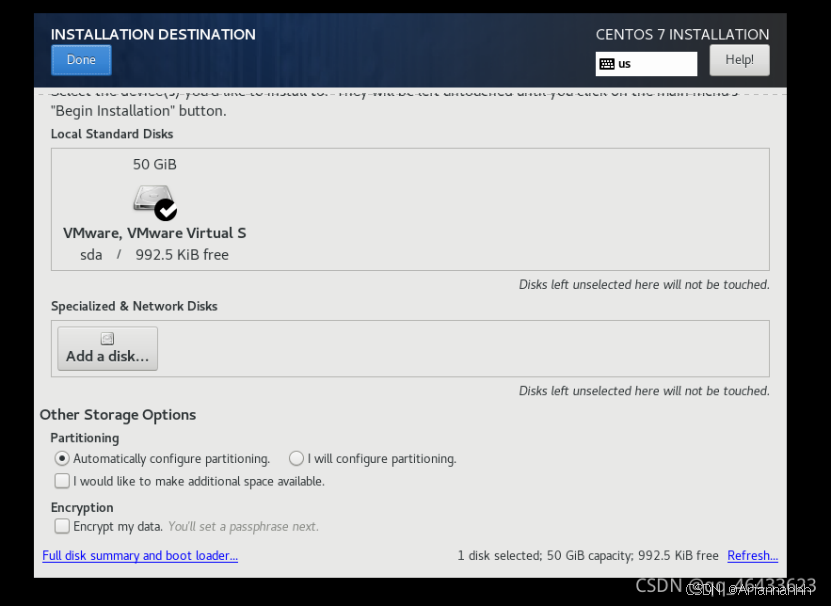Click the Partitioning section label
The height and width of the screenshot is (606, 831).
(x=85, y=438)
